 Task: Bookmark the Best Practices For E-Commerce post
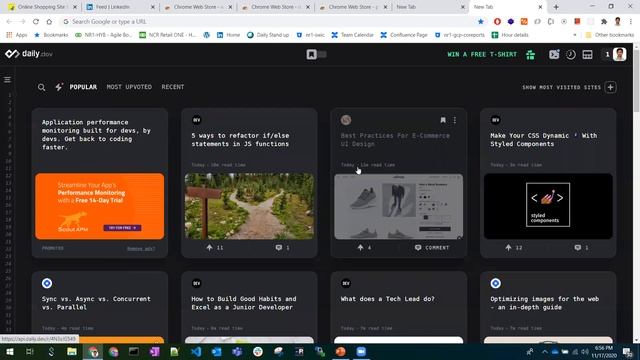click(x=443, y=120)
